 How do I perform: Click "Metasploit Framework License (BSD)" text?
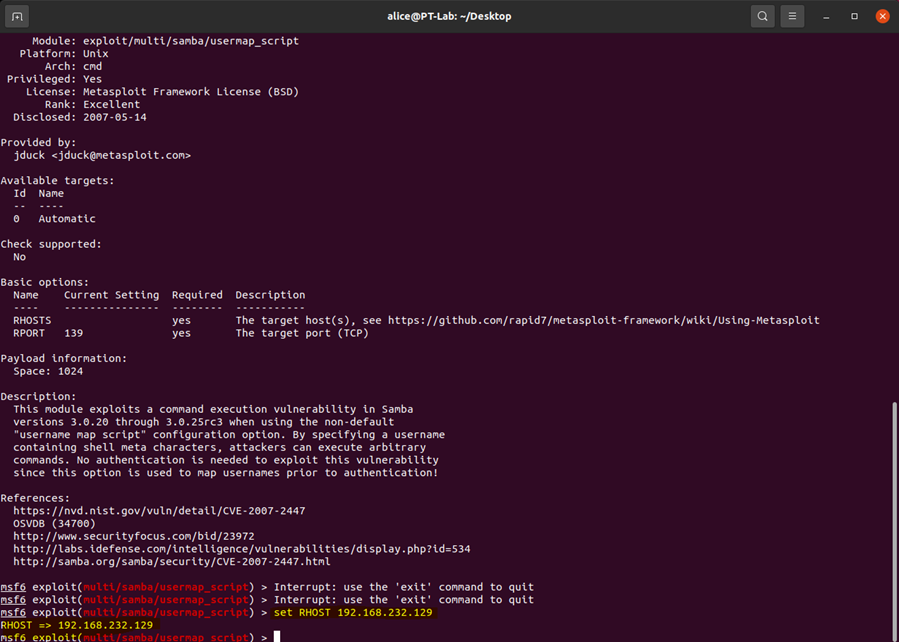191,92
